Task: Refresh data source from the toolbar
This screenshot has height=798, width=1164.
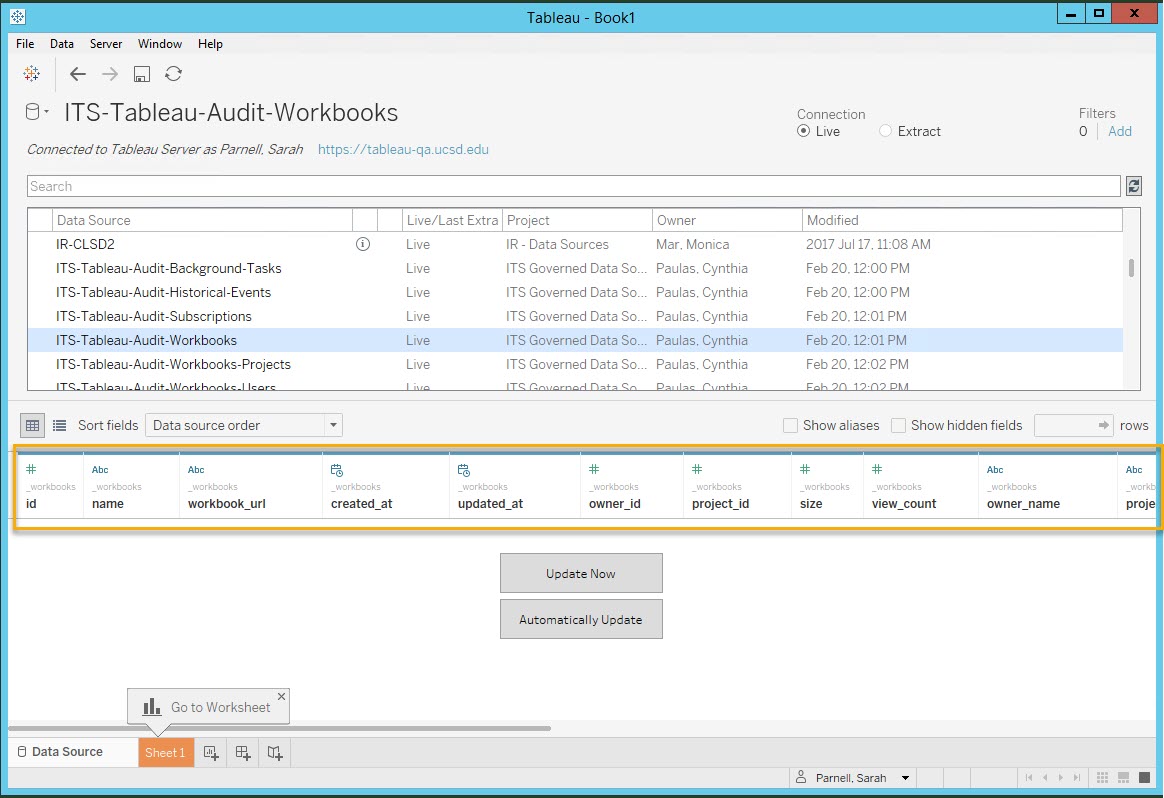Action: click(173, 73)
